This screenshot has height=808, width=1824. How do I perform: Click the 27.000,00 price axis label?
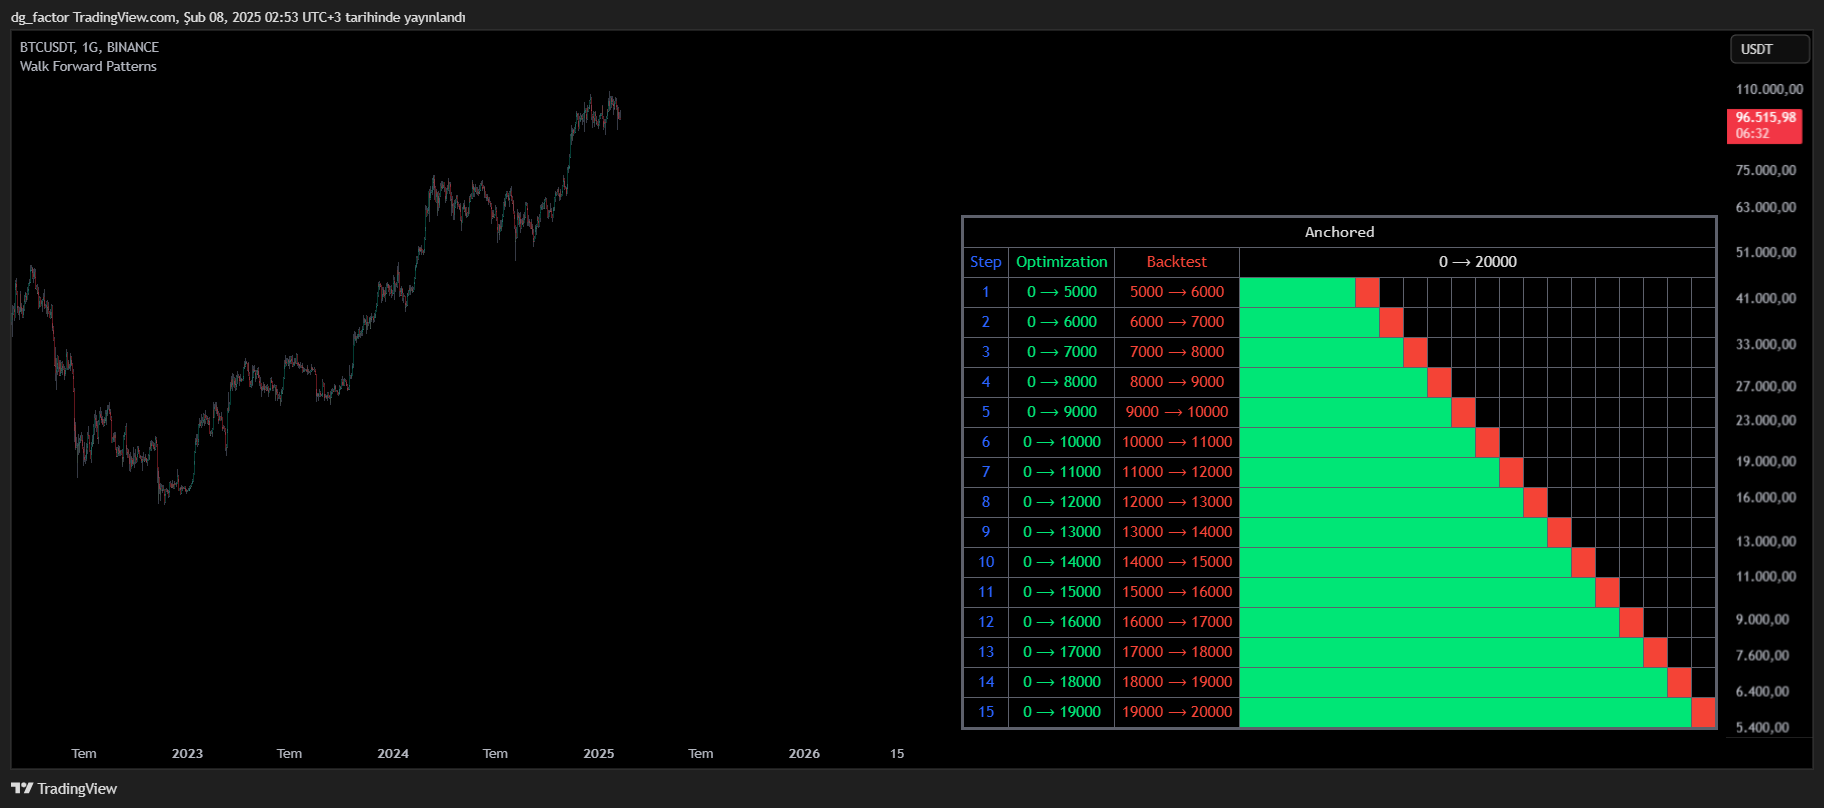pyautogui.click(x=1766, y=386)
